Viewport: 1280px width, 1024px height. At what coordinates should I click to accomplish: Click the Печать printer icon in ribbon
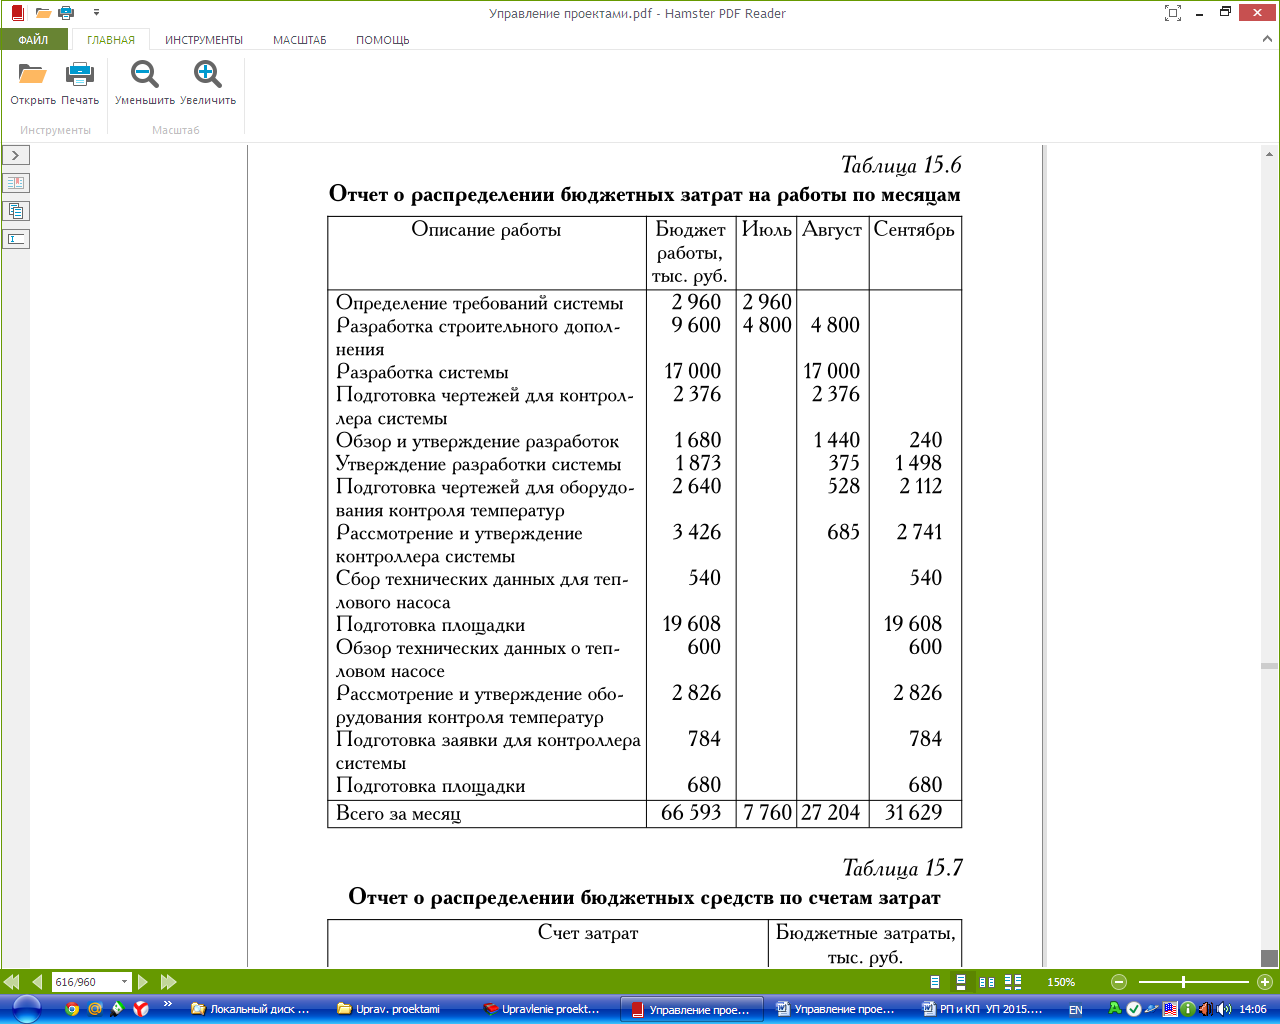coord(80,75)
